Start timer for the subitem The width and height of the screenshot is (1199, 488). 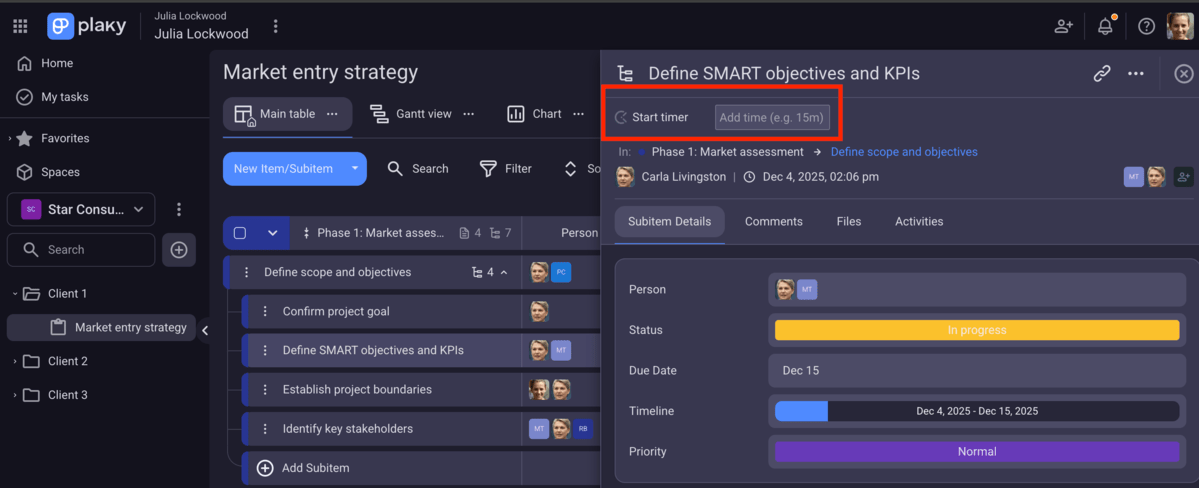click(652, 118)
